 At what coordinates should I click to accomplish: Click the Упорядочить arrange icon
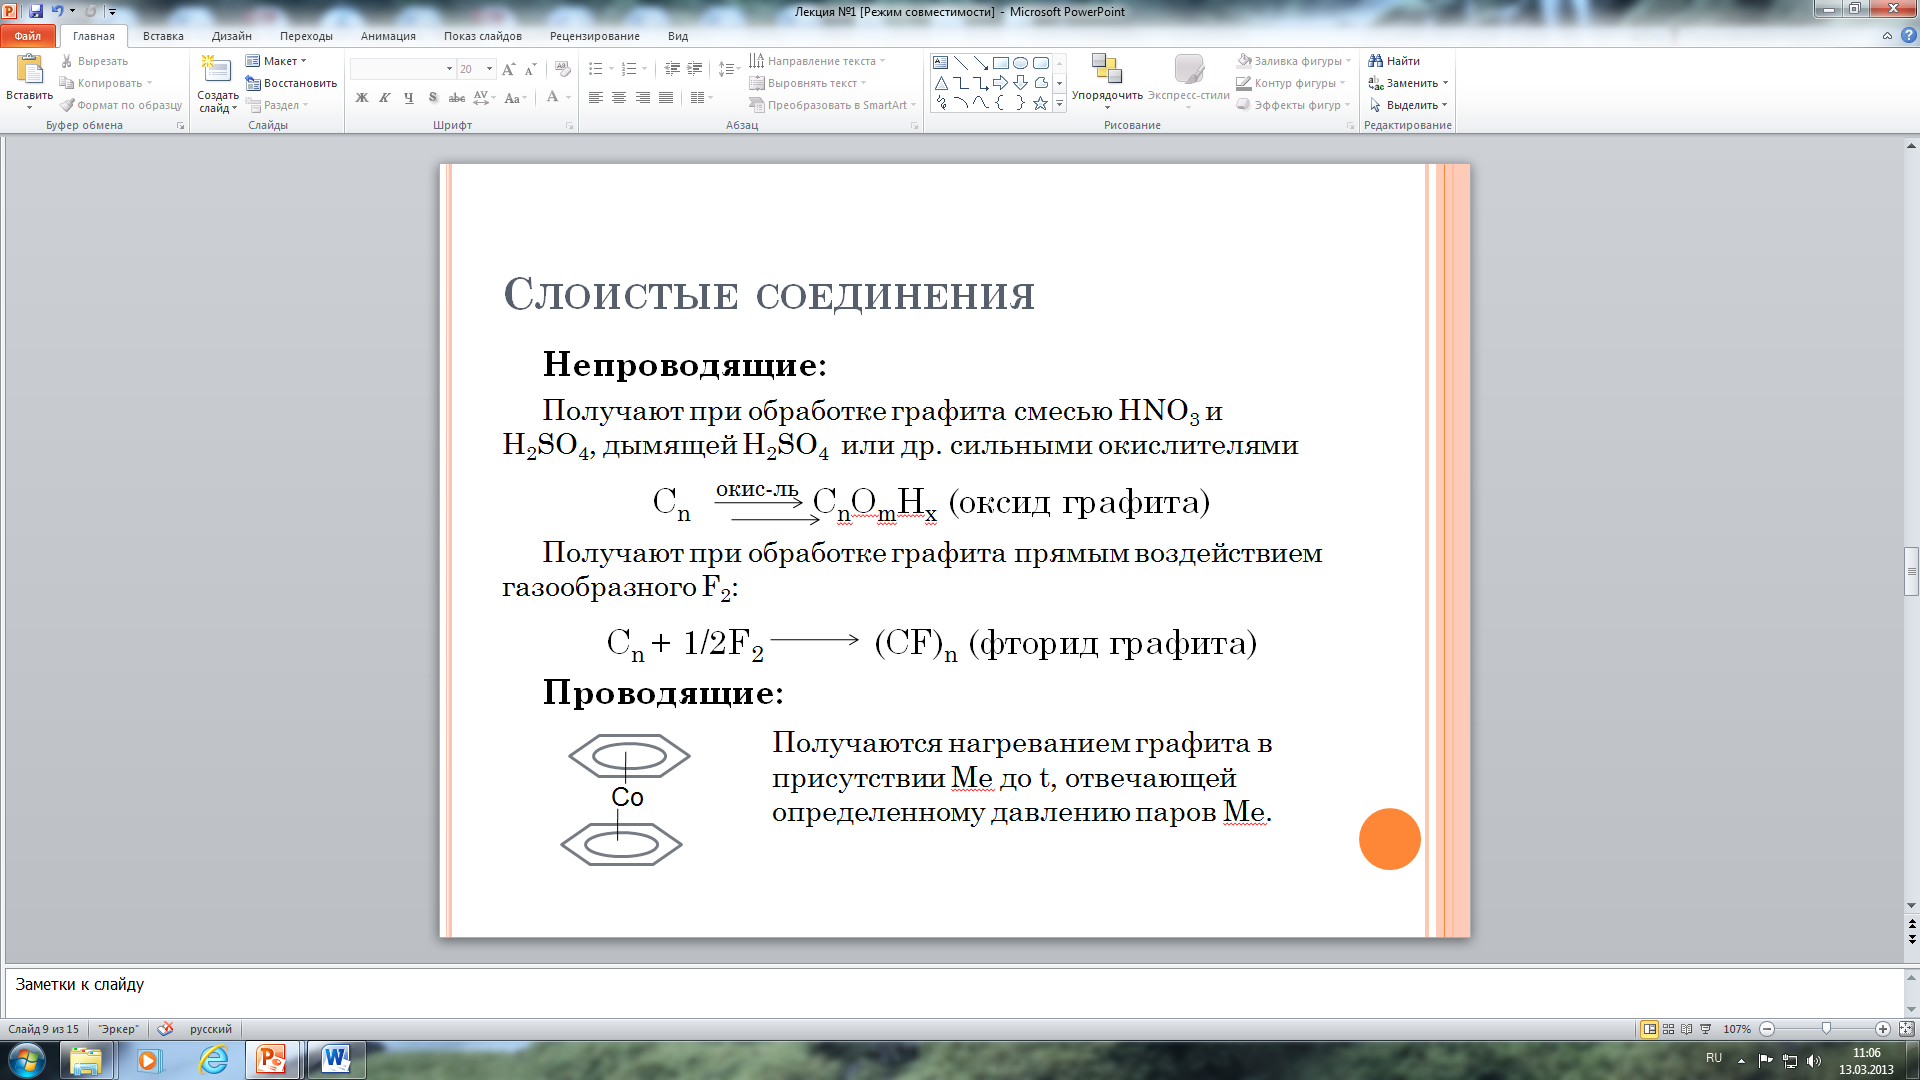1106,69
